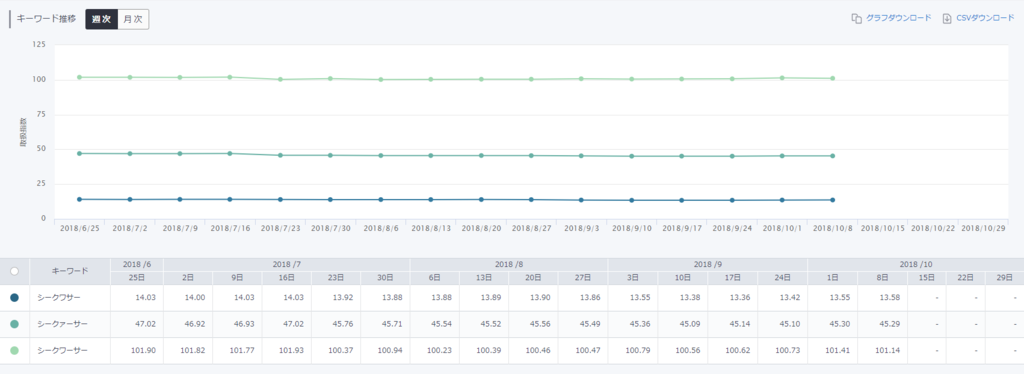1024x374 pixels.
Task: Click the light green data point at 2018/10/8
Action: coord(833,78)
